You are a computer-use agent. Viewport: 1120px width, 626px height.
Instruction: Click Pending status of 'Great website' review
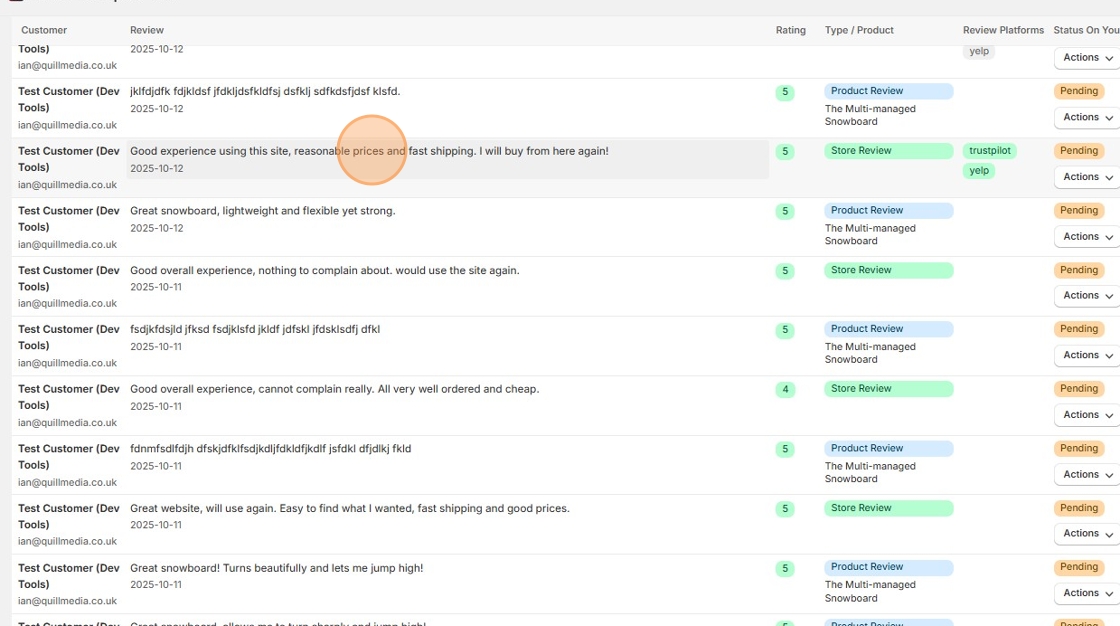1079,508
